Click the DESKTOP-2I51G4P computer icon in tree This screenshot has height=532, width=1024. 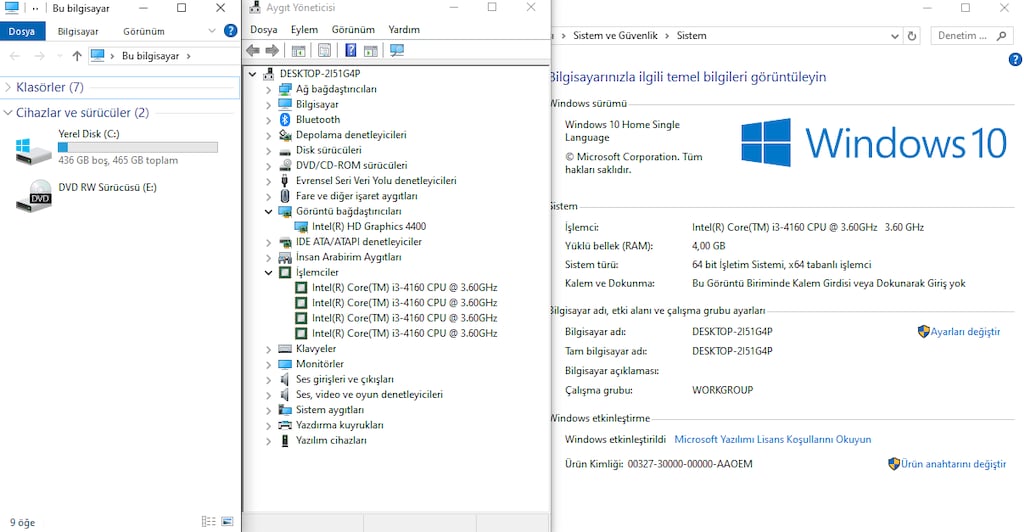[268, 74]
